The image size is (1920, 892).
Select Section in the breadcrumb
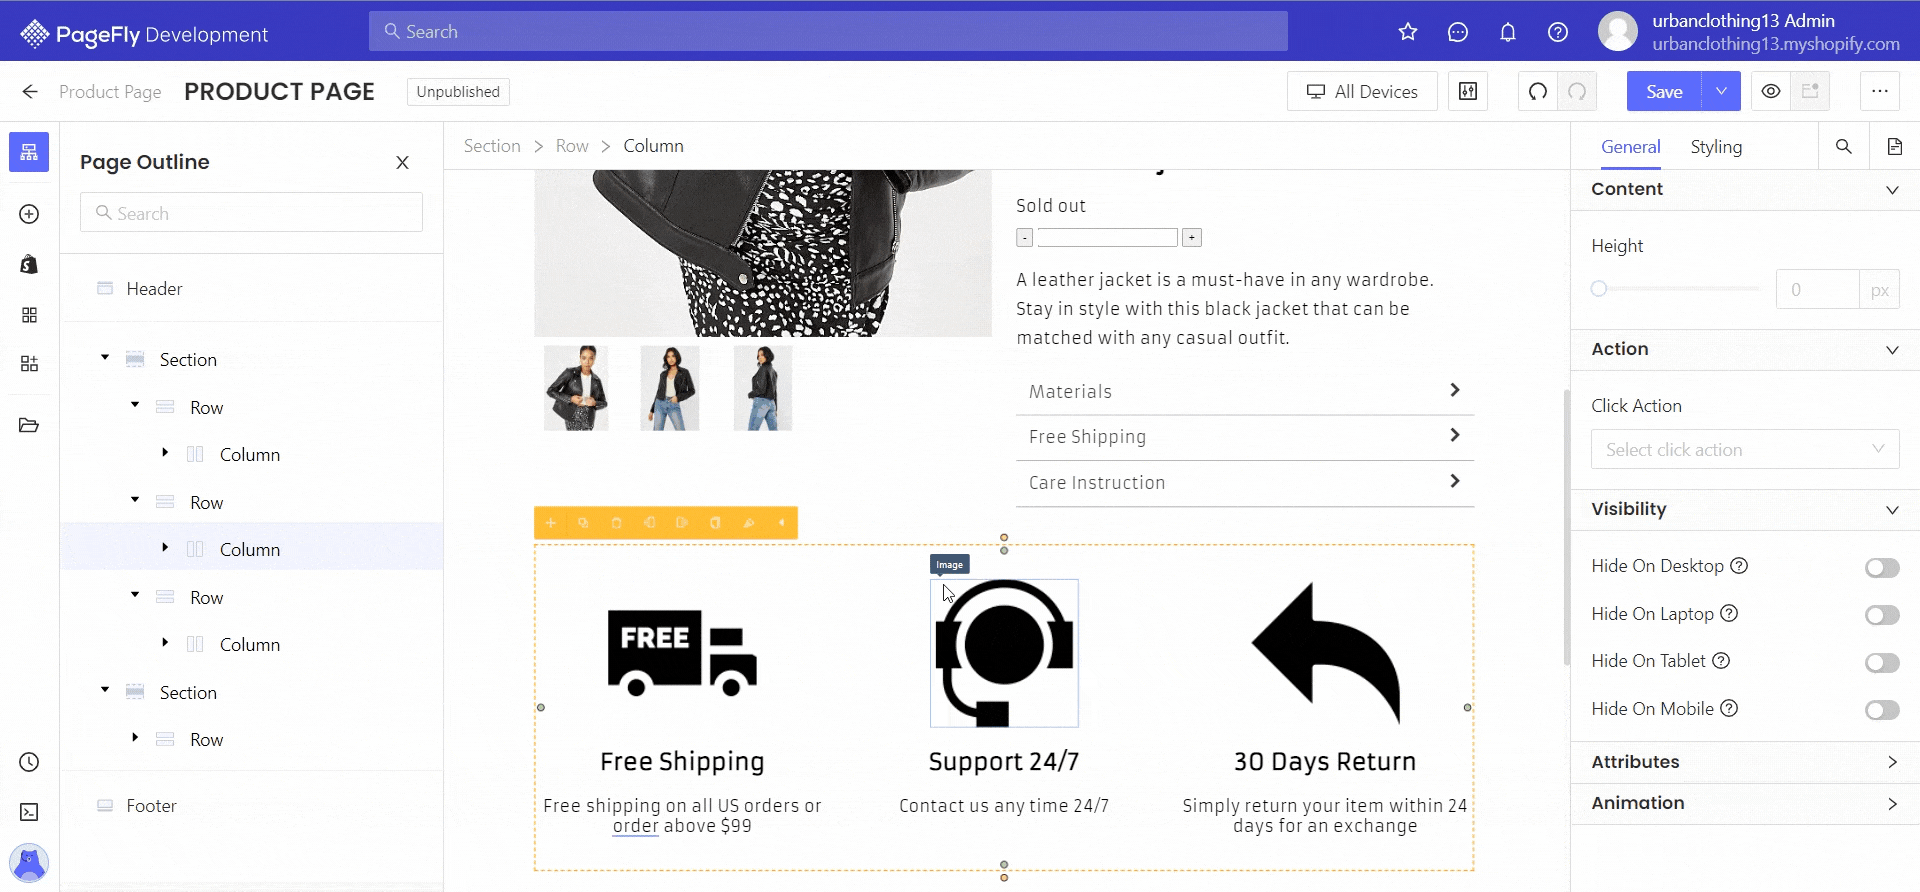tap(492, 146)
